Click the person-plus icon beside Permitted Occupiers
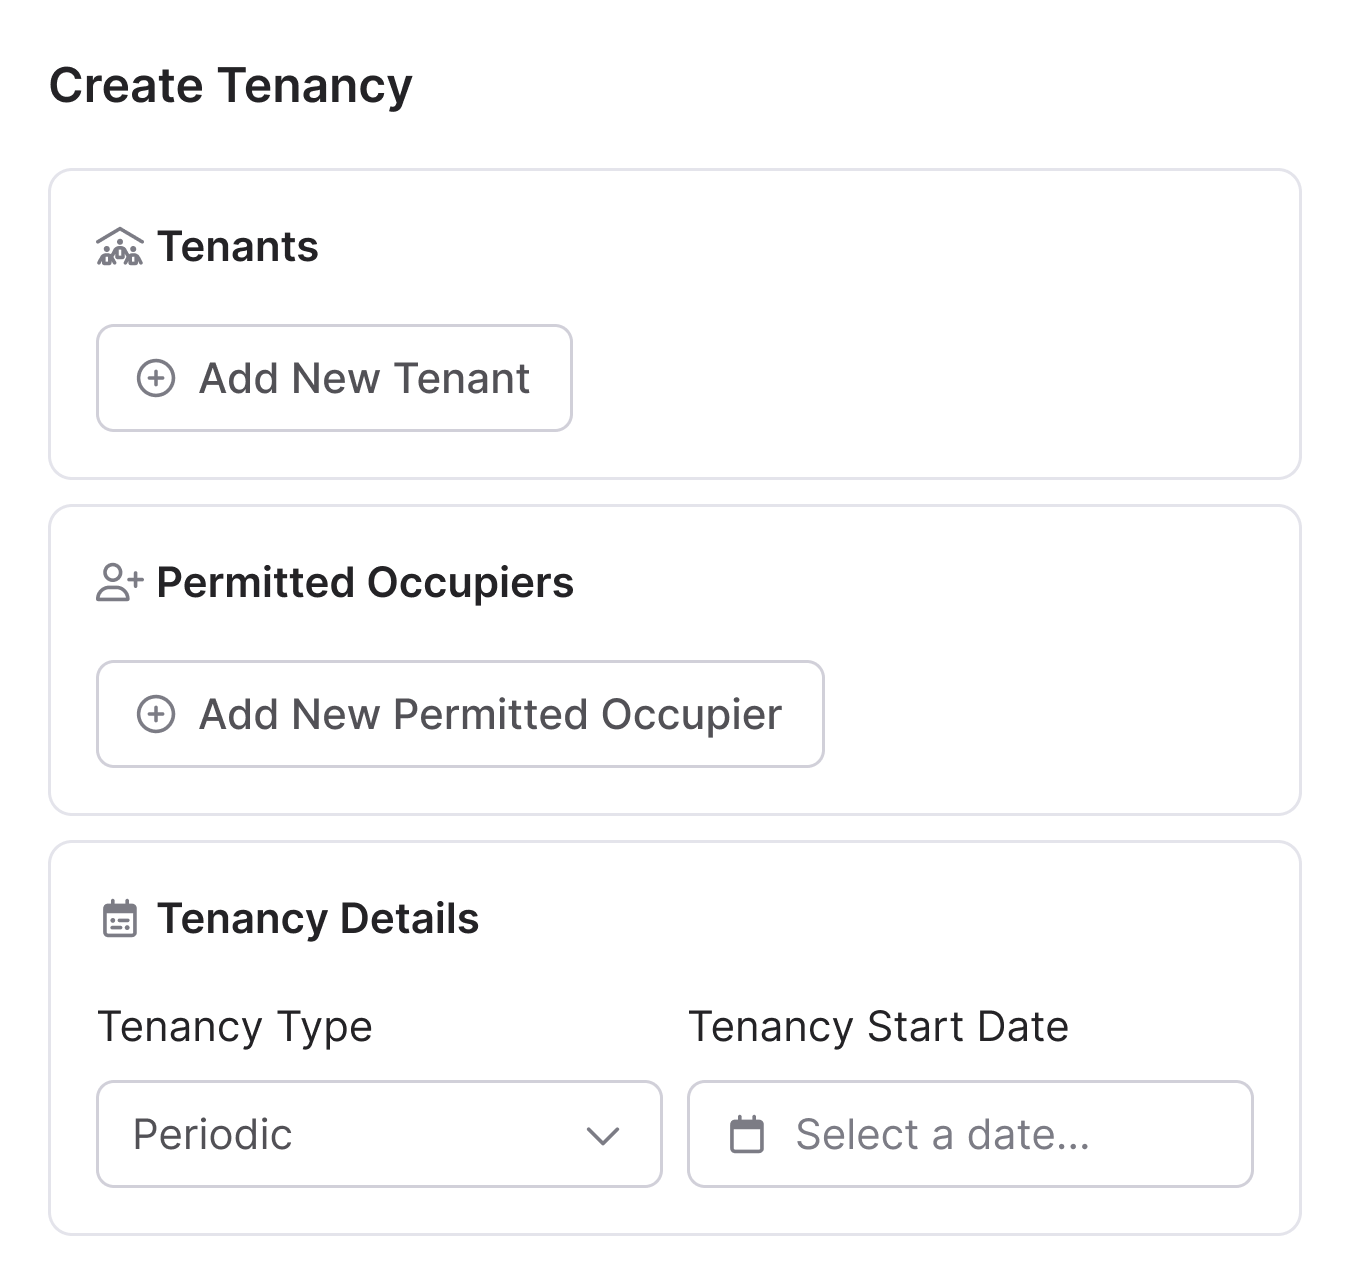The width and height of the screenshot is (1350, 1284). pos(120,582)
